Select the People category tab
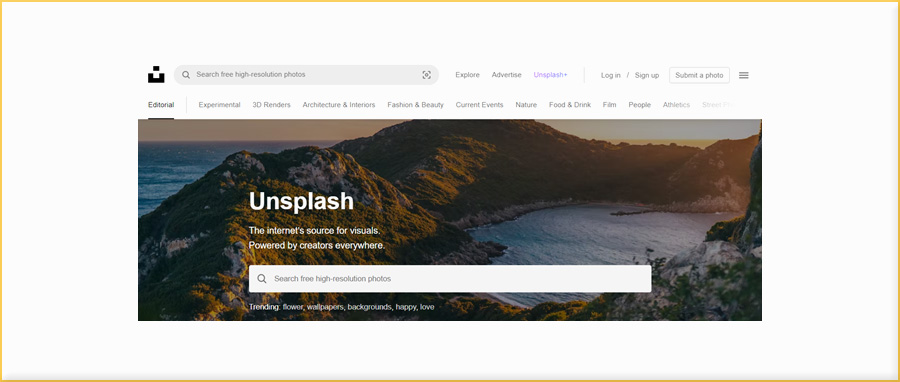The width and height of the screenshot is (900, 382). [x=639, y=105]
